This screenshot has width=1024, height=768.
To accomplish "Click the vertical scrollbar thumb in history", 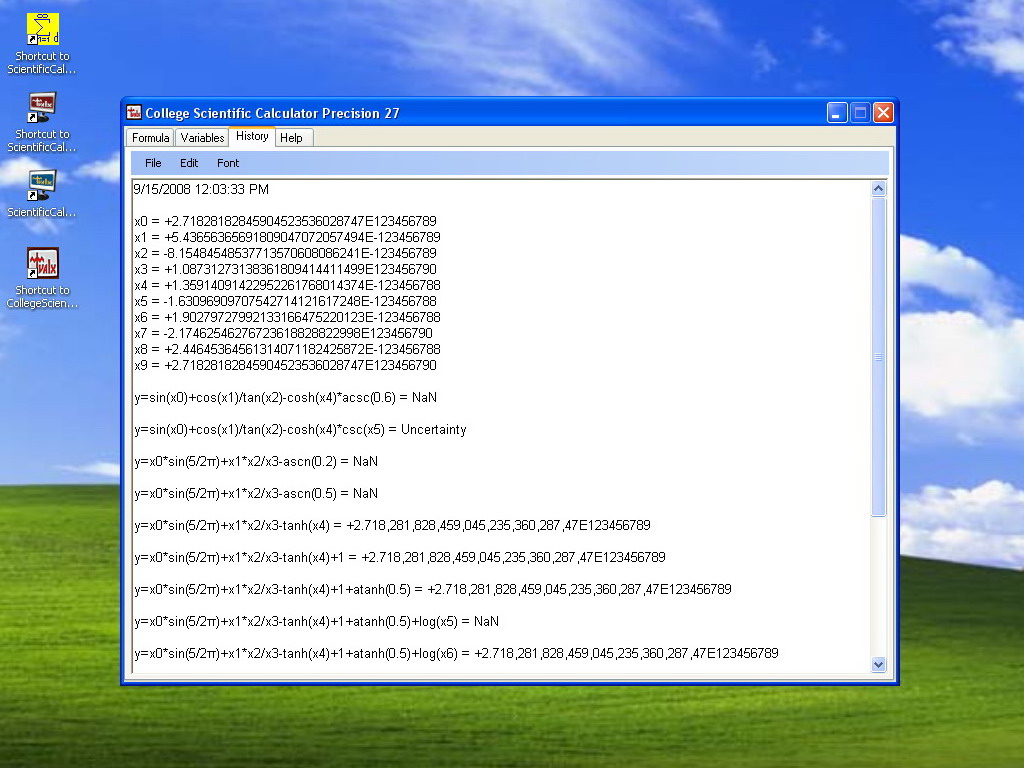I will click(x=878, y=357).
